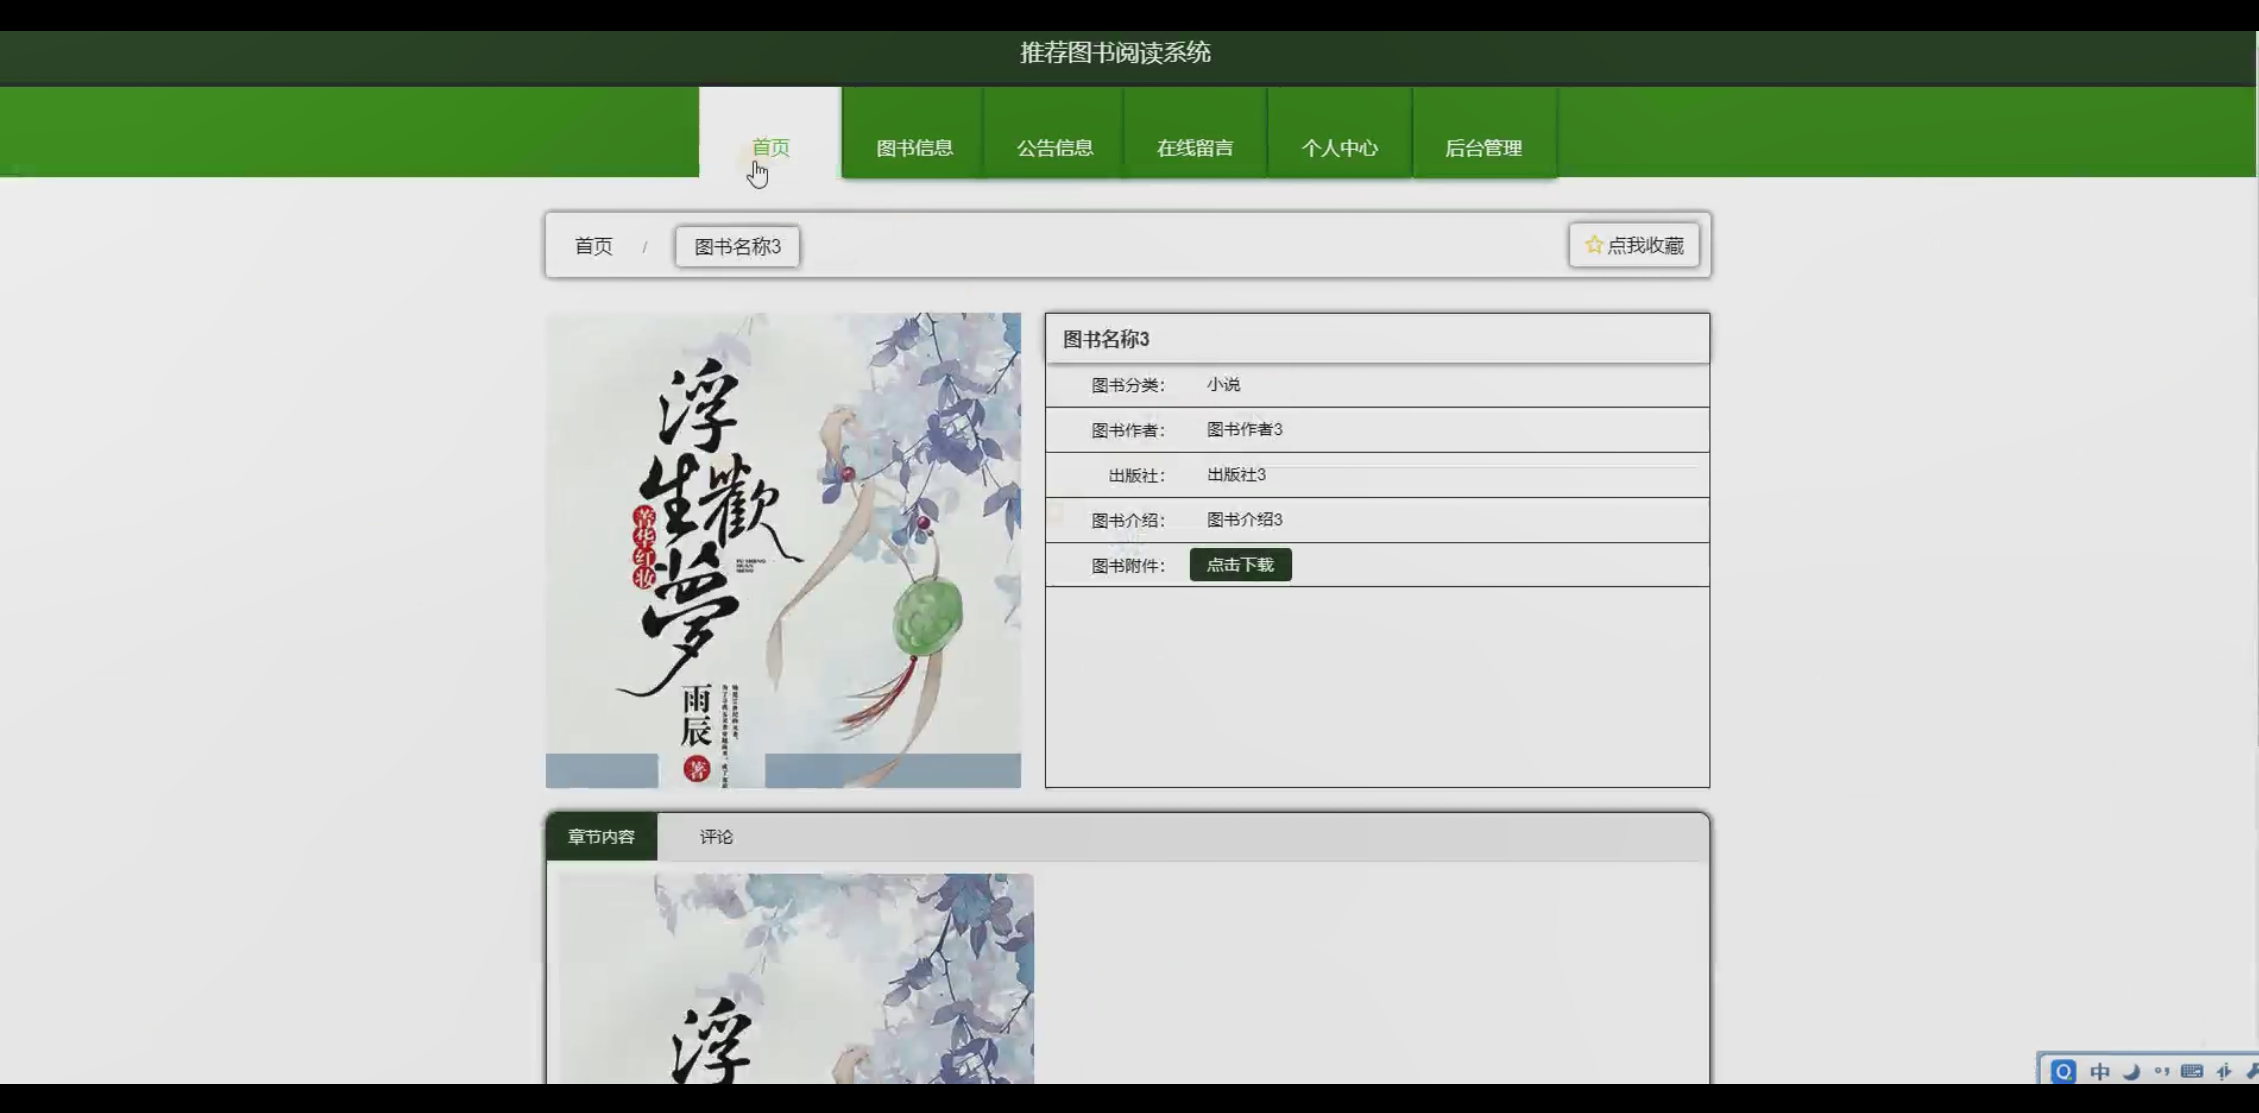Toggle the 中 Chinese/English input mode

pos(2100,1071)
